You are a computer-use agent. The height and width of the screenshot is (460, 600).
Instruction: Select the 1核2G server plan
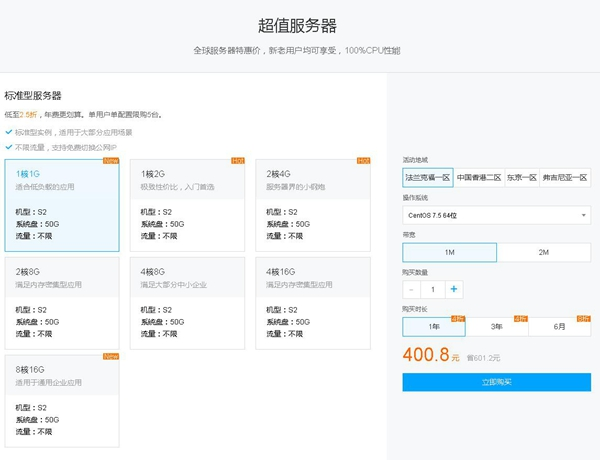[x=187, y=203]
